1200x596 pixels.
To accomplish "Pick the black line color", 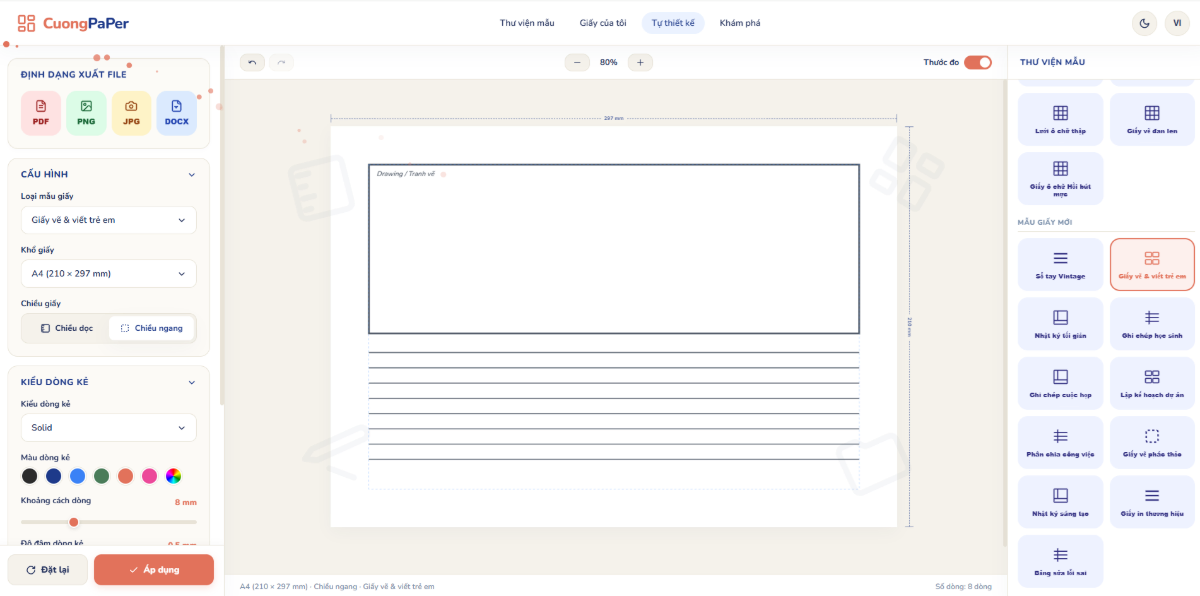I will click(30, 476).
